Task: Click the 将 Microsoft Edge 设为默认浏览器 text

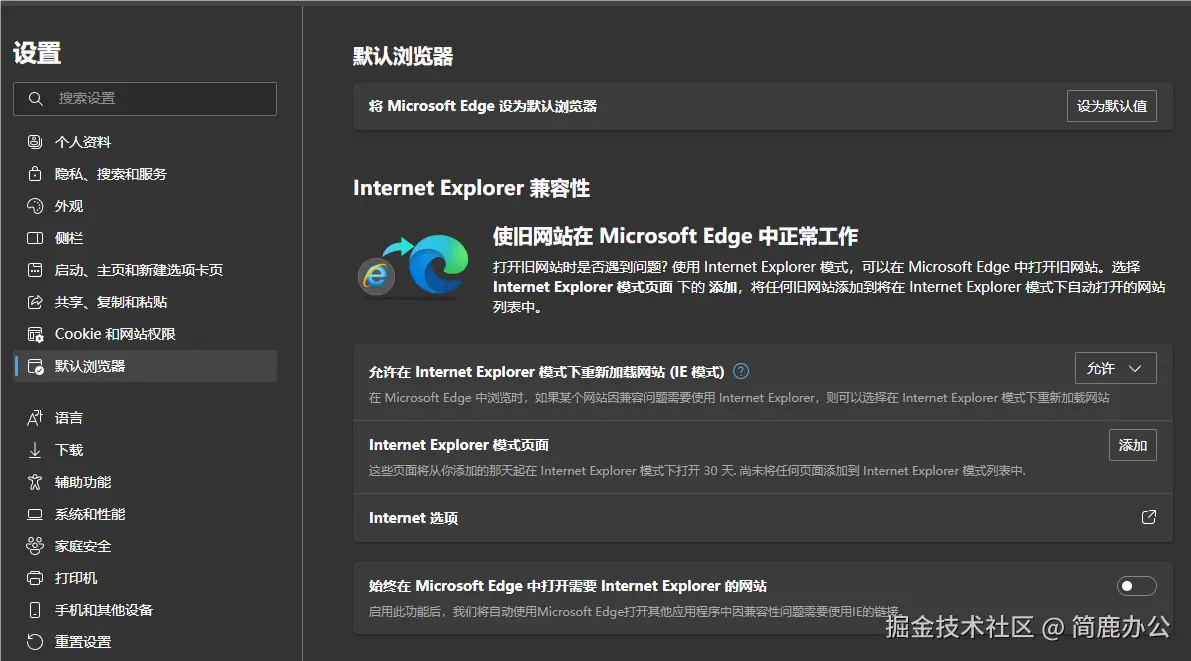Action: 482,106
